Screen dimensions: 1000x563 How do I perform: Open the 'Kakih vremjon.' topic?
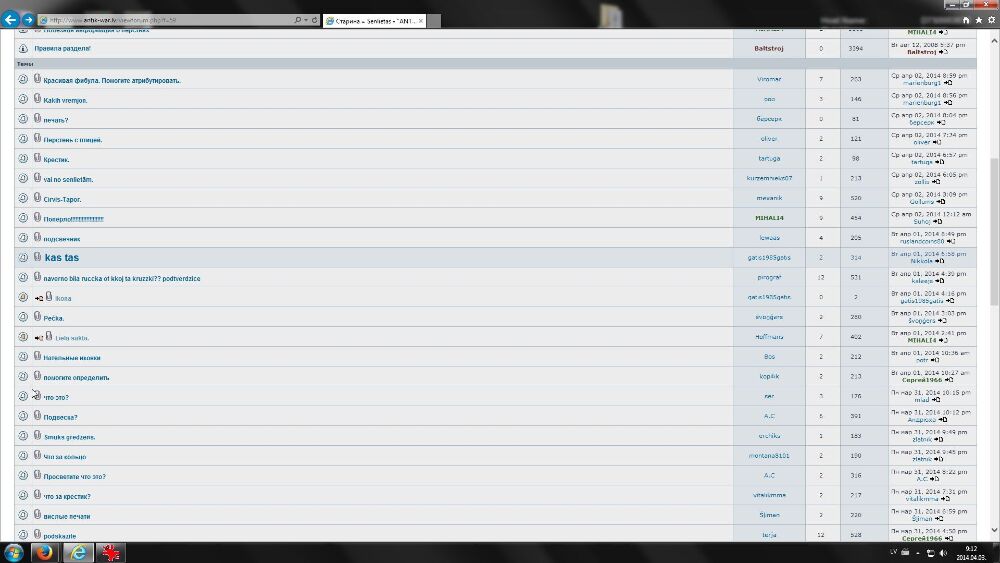65,101
